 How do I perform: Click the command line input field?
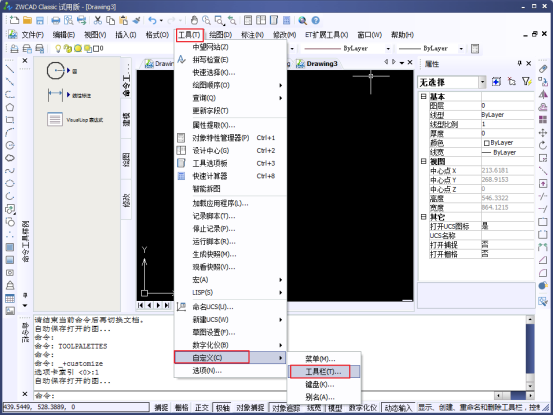[x=263, y=396]
